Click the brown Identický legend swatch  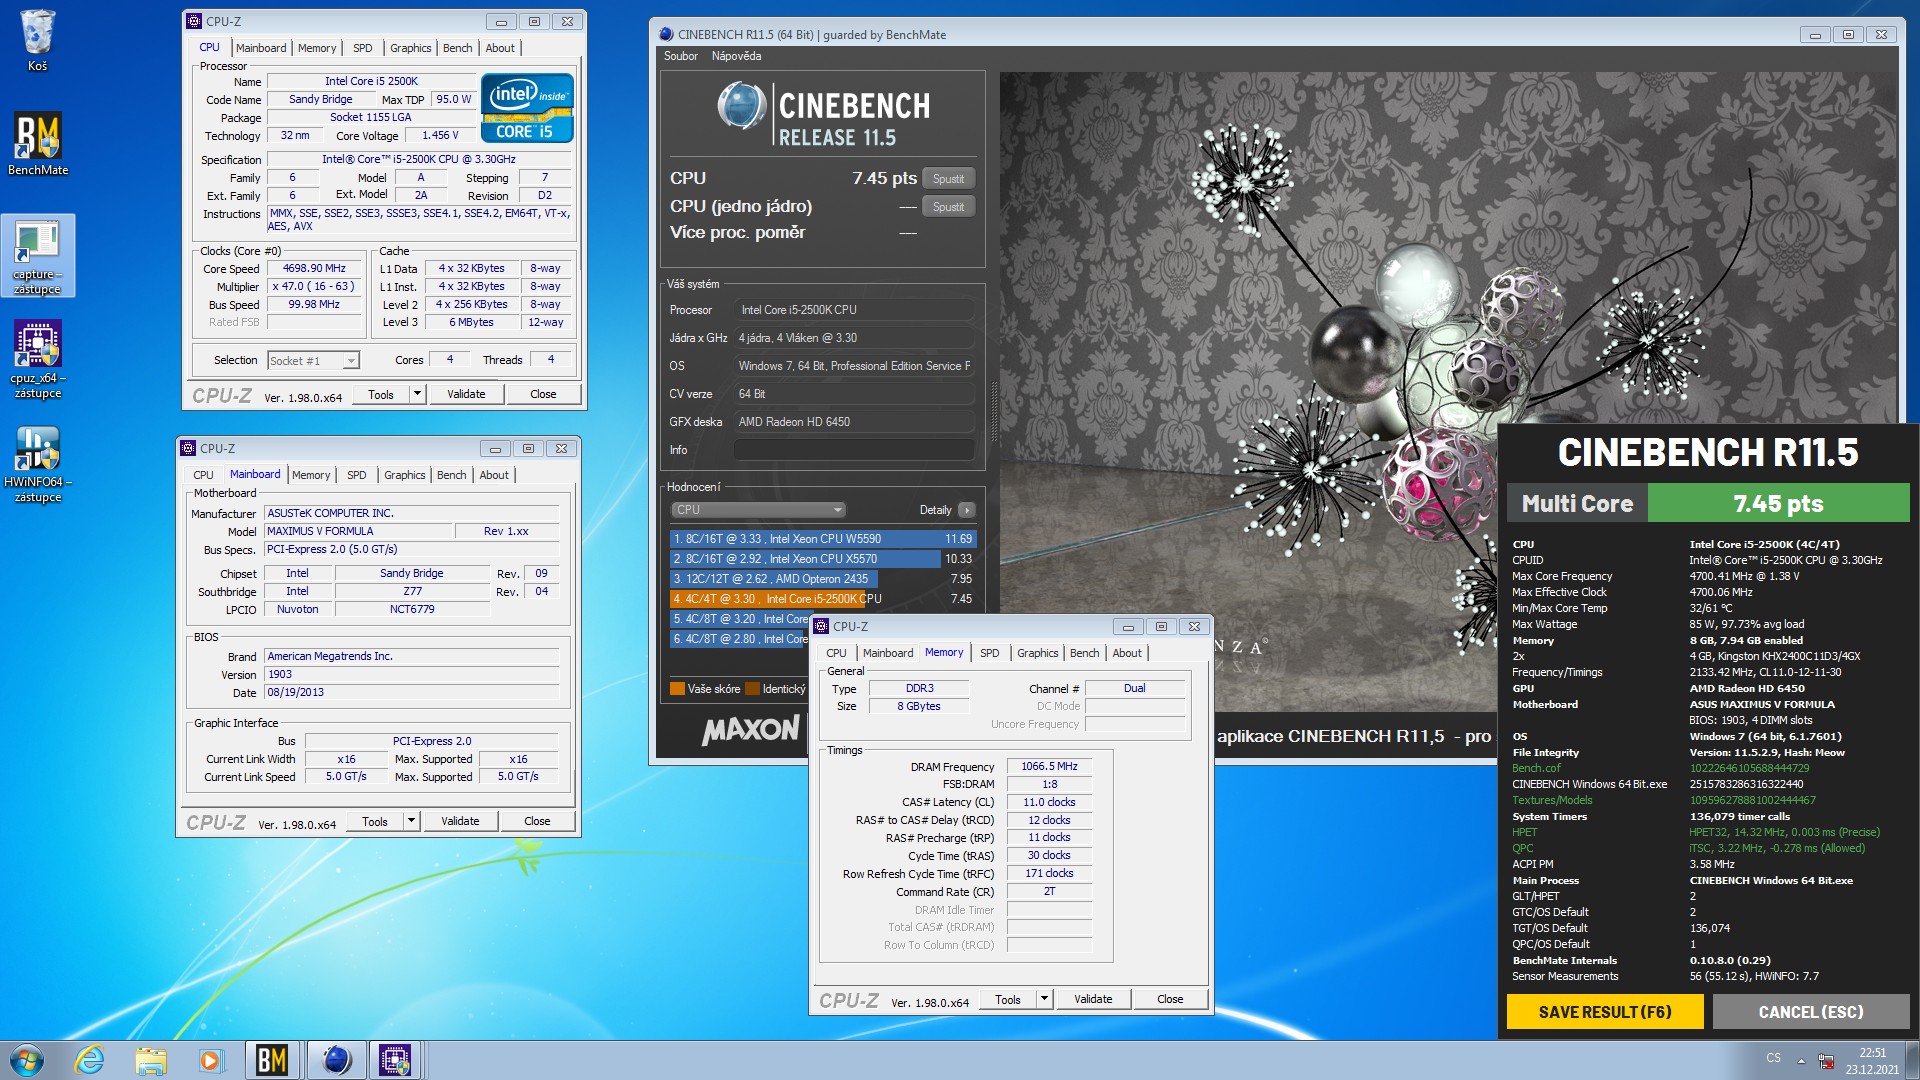pos(753,688)
